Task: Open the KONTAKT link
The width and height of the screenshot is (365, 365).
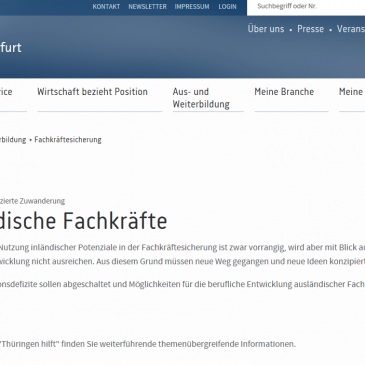Action: pos(106,7)
